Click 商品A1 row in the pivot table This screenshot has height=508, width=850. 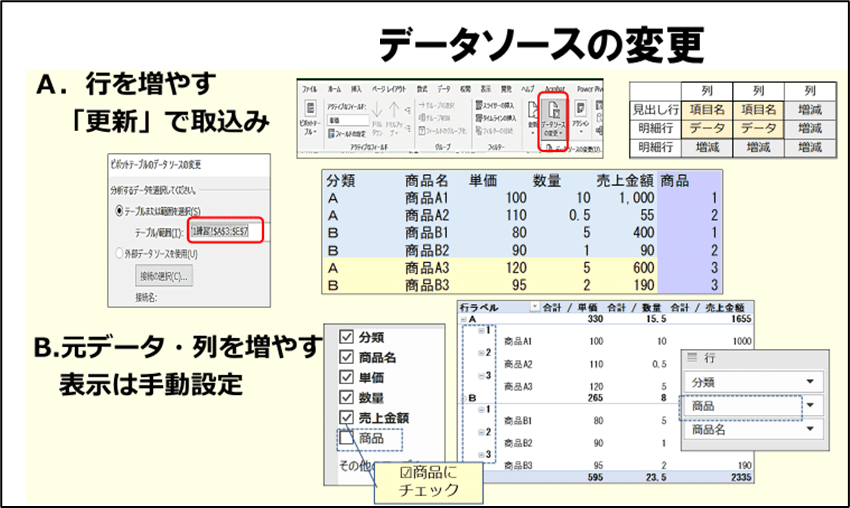(518, 341)
